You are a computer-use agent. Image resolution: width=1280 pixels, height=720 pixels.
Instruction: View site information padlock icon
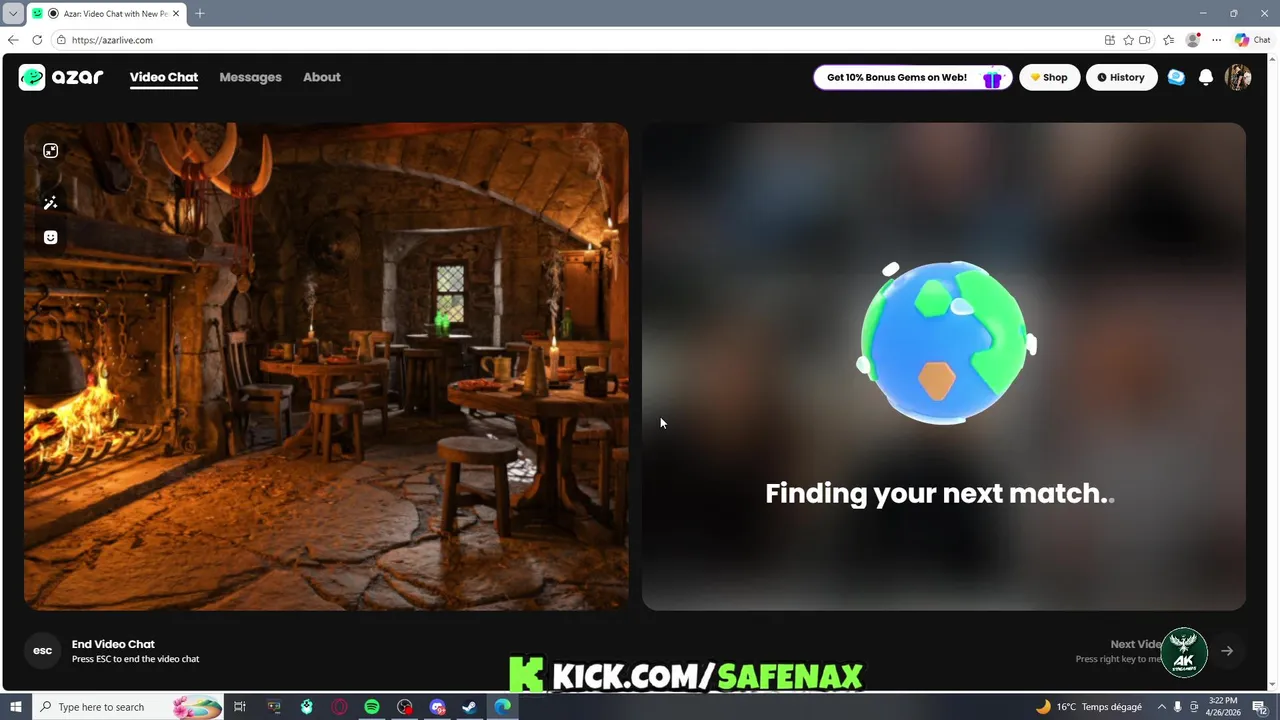tap(61, 40)
